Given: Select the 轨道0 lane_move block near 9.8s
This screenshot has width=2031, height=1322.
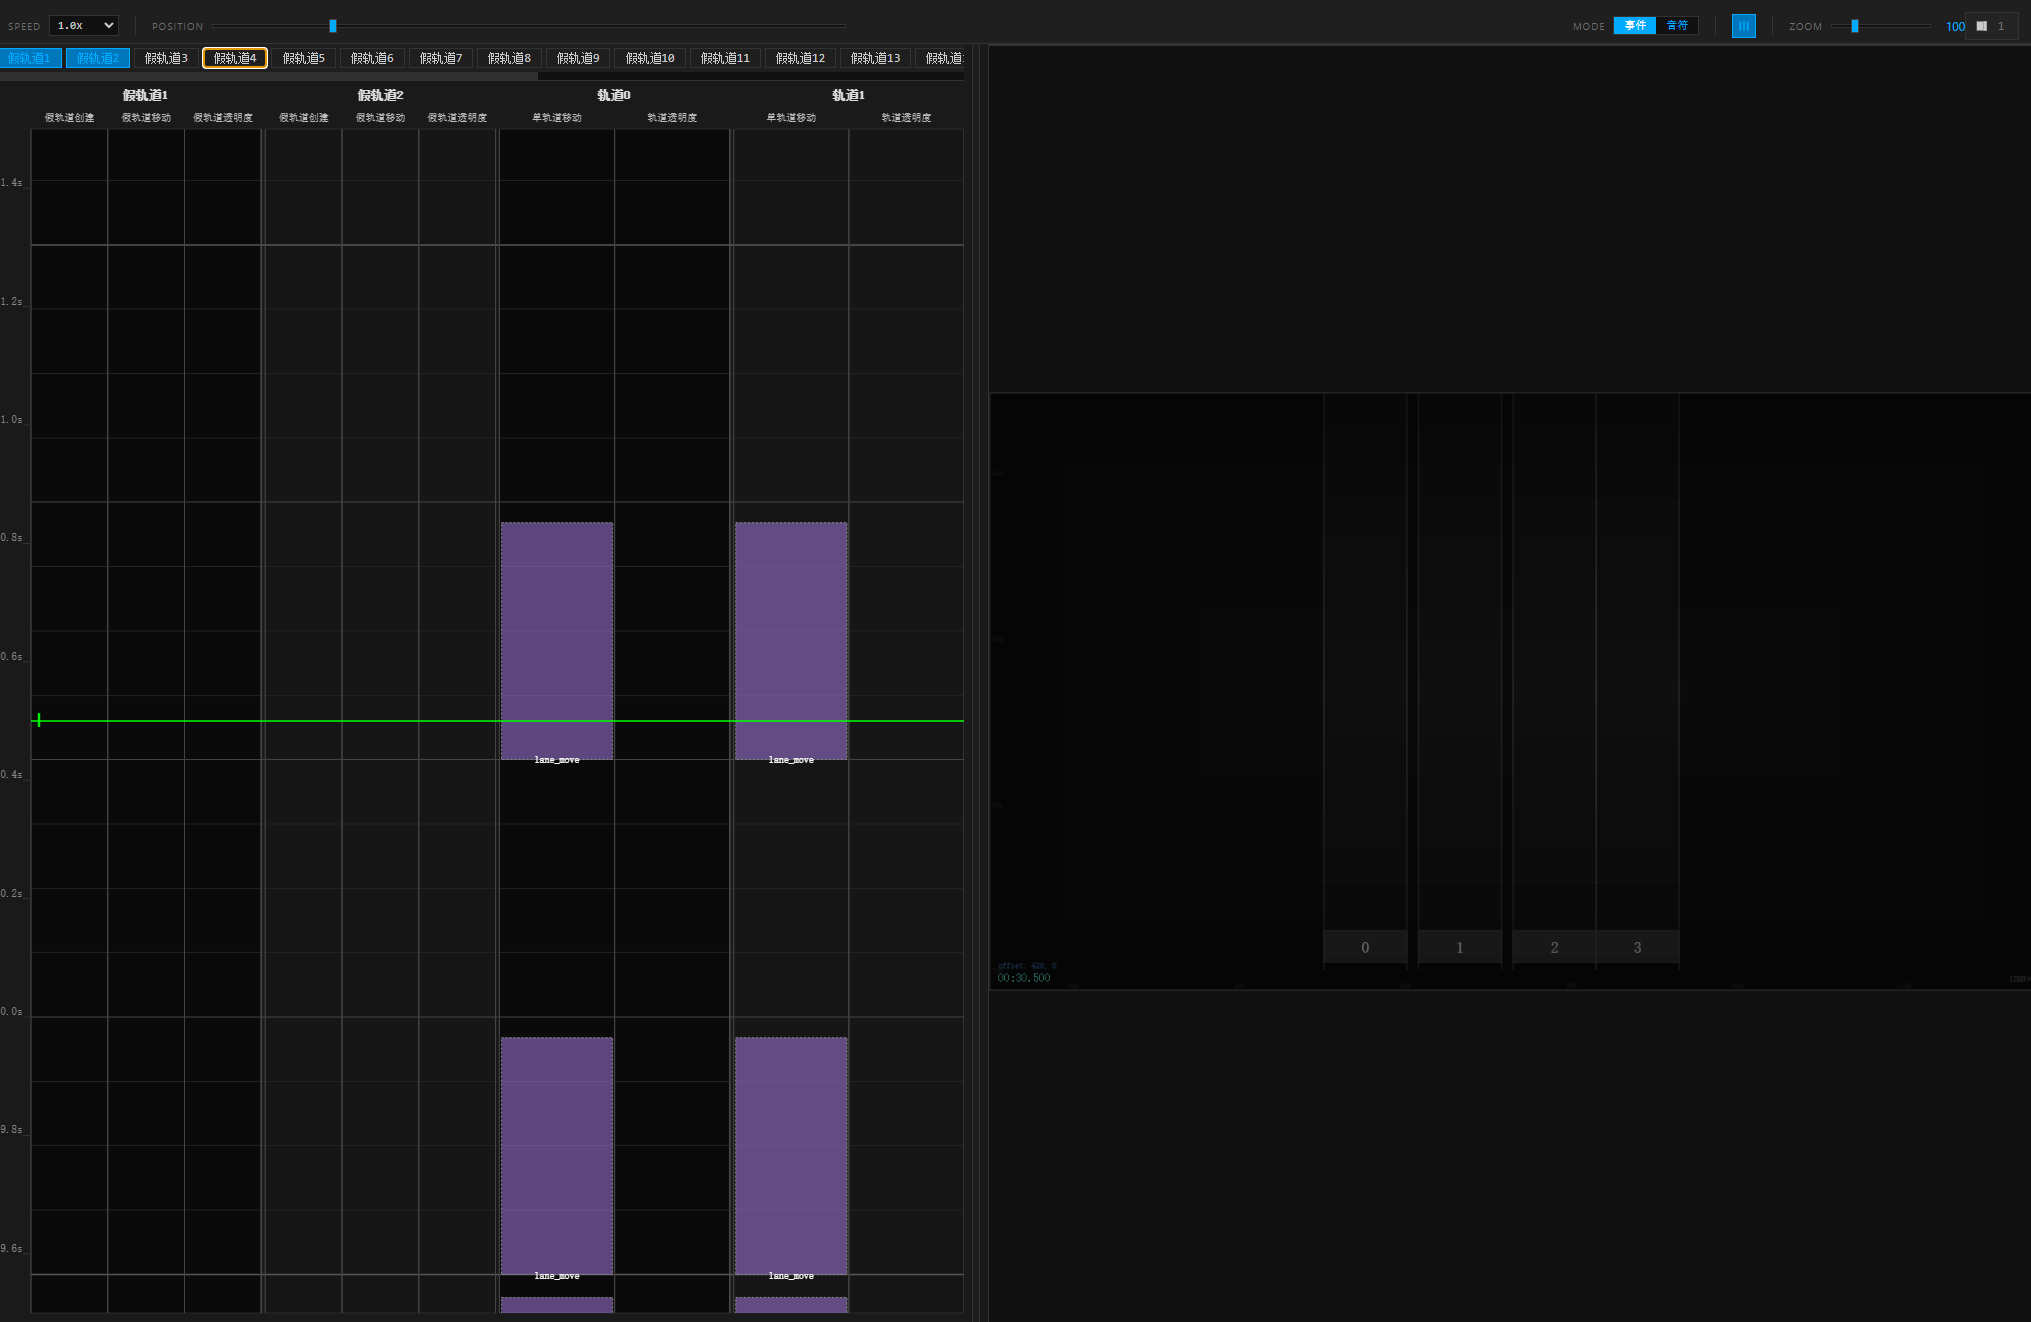Looking at the screenshot, I should click(x=557, y=1155).
